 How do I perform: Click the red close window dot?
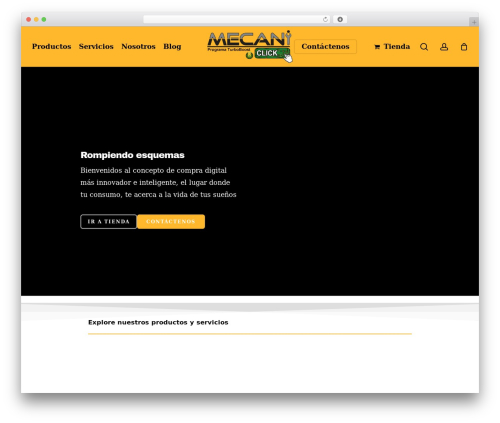pyautogui.click(x=29, y=19)
